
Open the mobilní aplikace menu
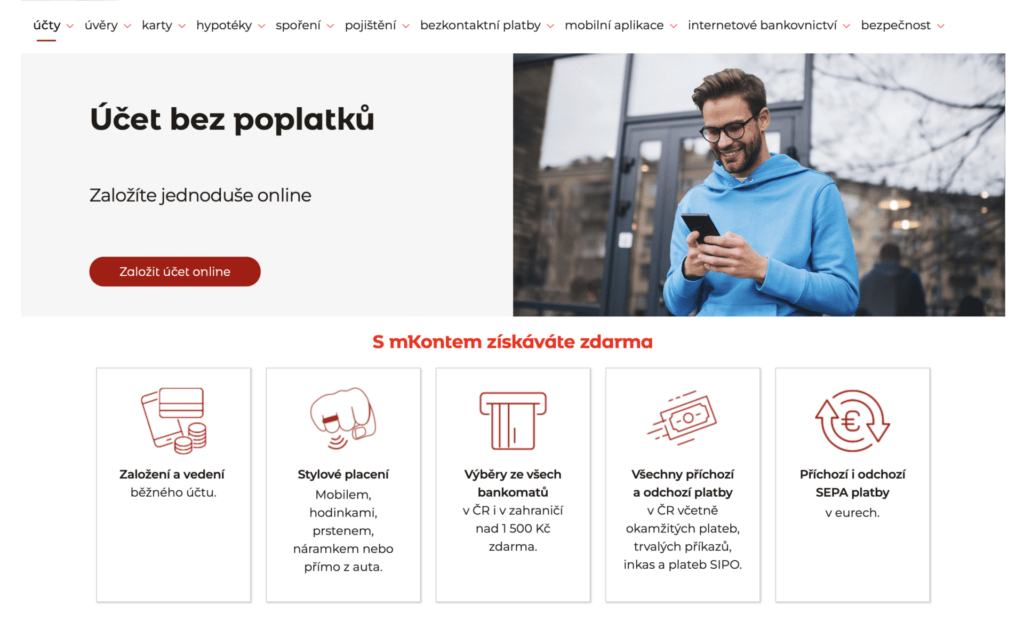point(614,25)
